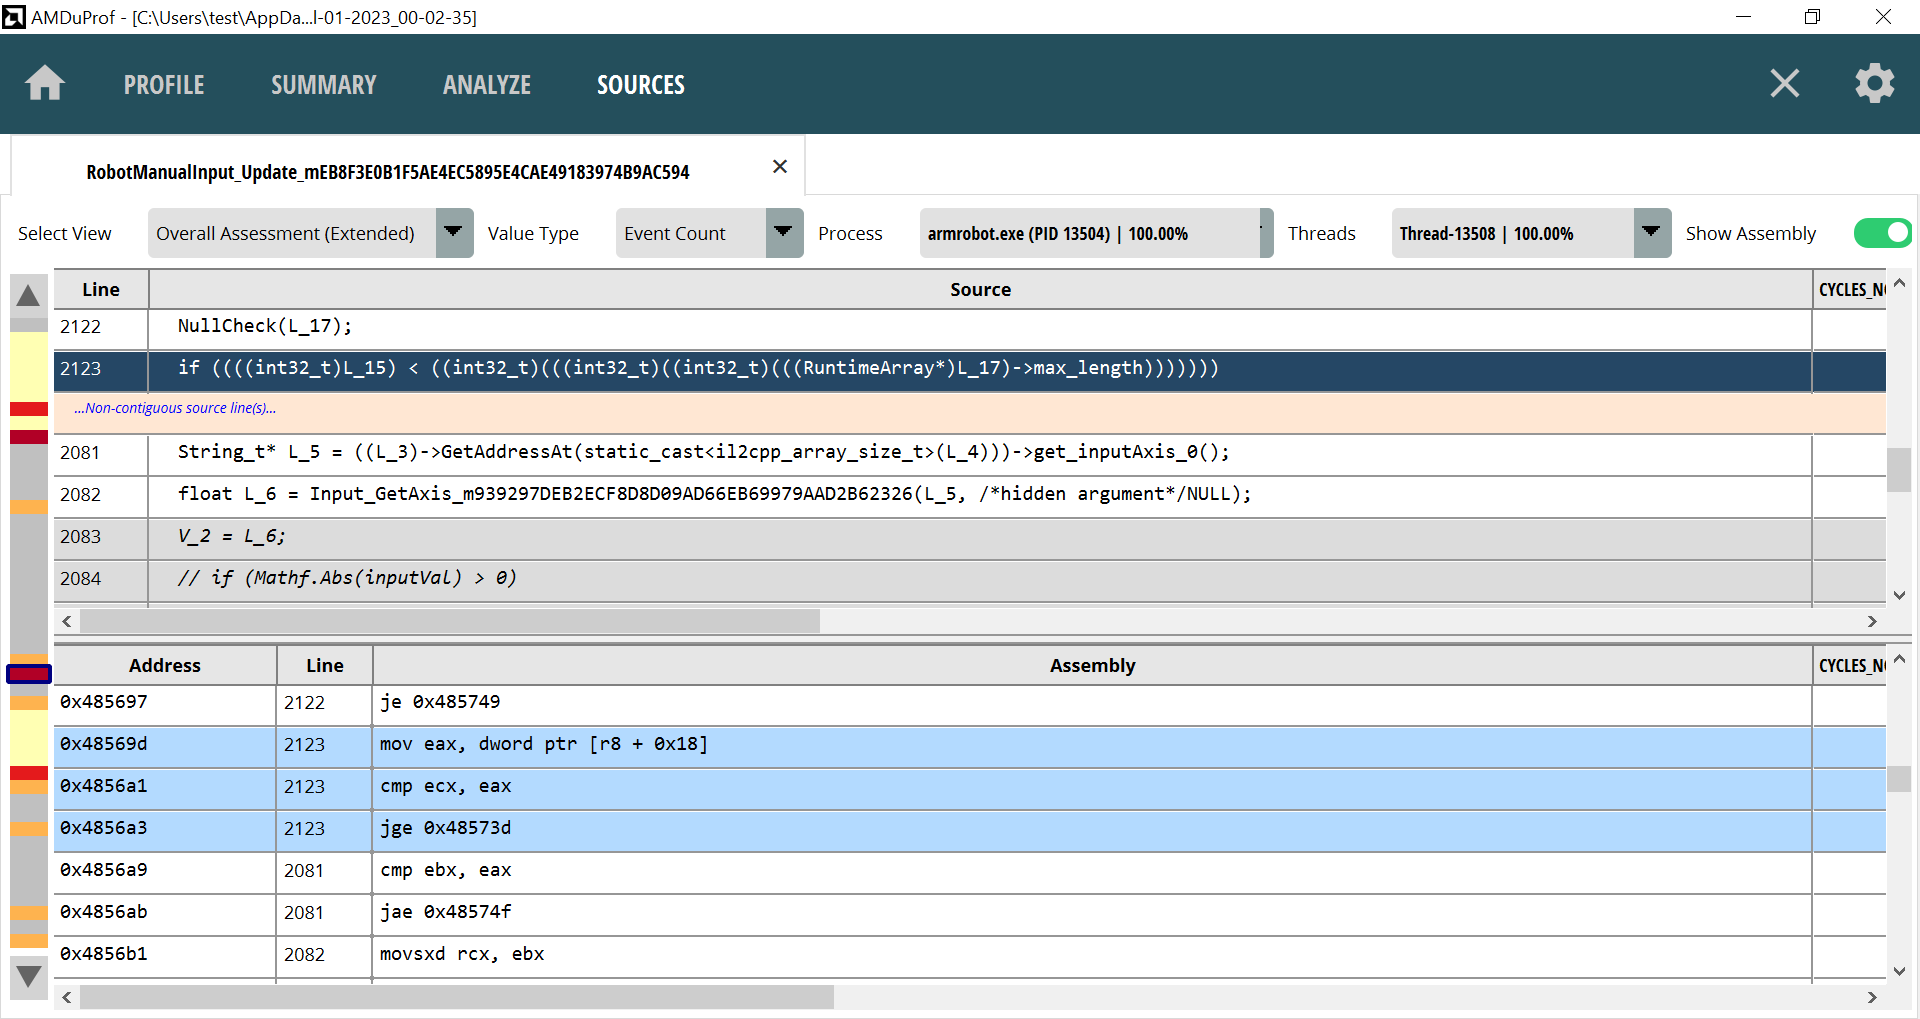
Task: Select source line 2123 if statement
Action: [970, 369]
